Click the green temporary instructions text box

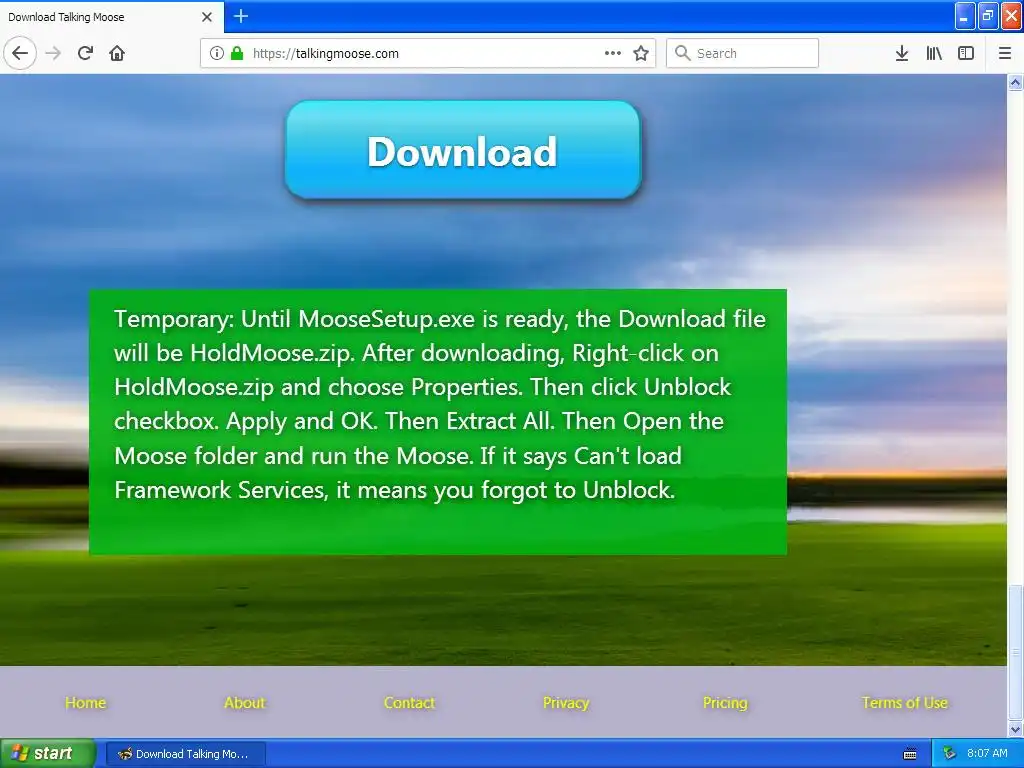(x=438, y=422)
